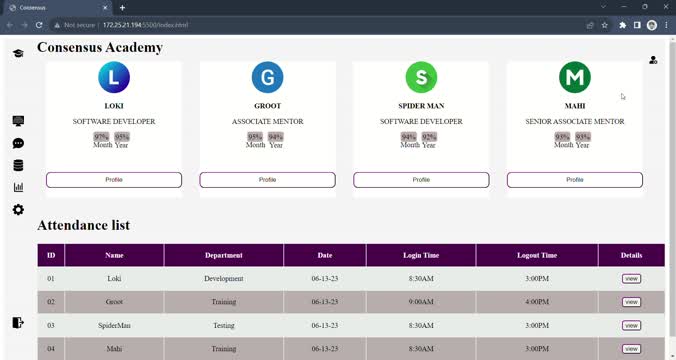Viewport: 676px width, 360px height.
Task: Open Mahi's Profile button
Action: (575, 180)
